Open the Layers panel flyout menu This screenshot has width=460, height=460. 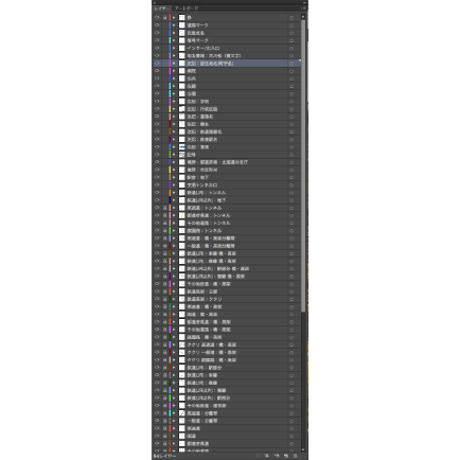pyautogui.click(x=304, y=8)
